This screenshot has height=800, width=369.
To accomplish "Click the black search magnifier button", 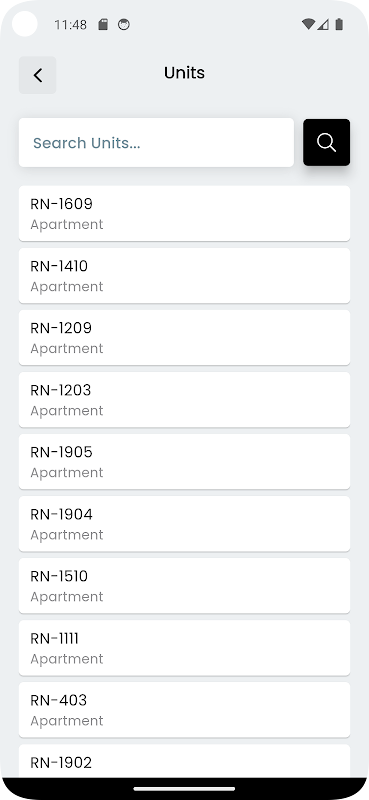I will 326,142.
